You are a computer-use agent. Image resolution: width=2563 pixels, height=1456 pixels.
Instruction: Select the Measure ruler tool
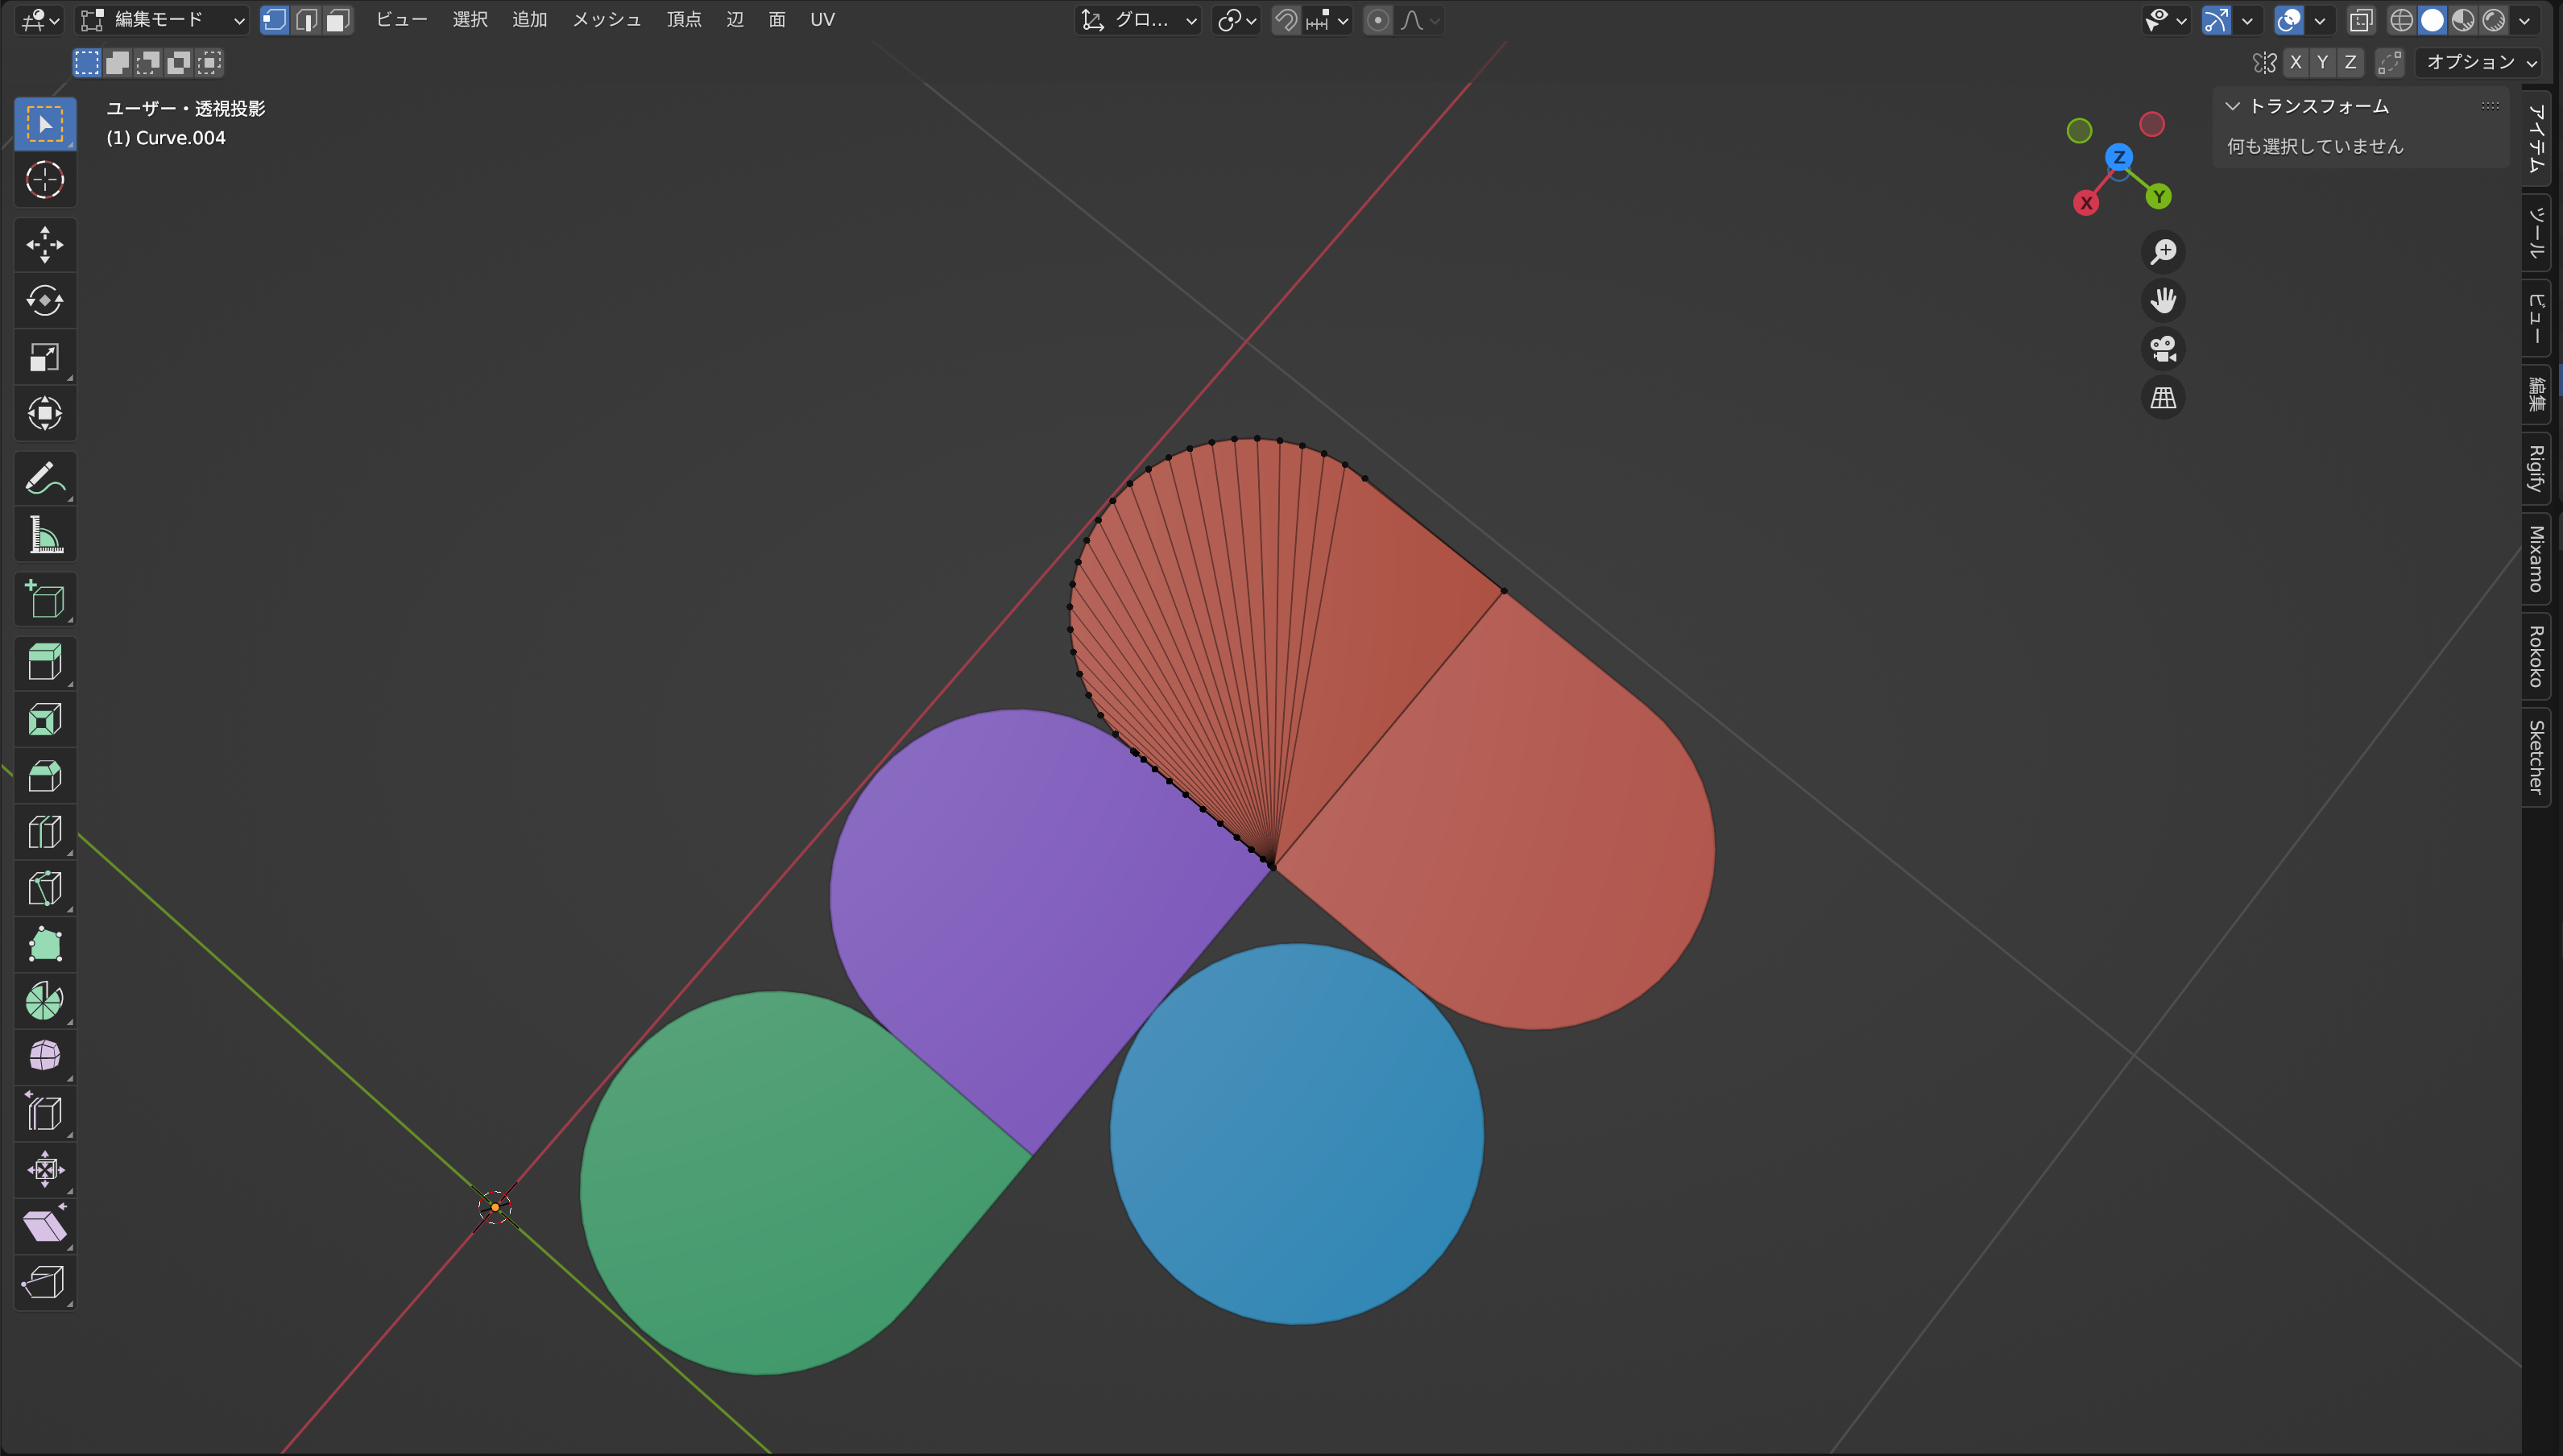[45, 535]
